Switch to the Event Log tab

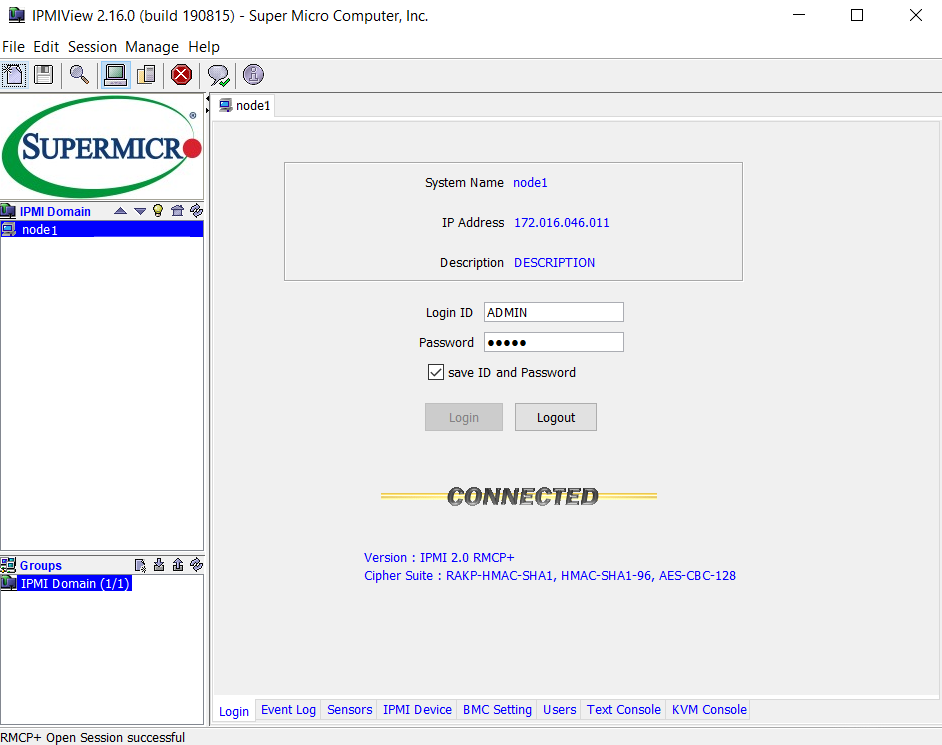point(288,710)
